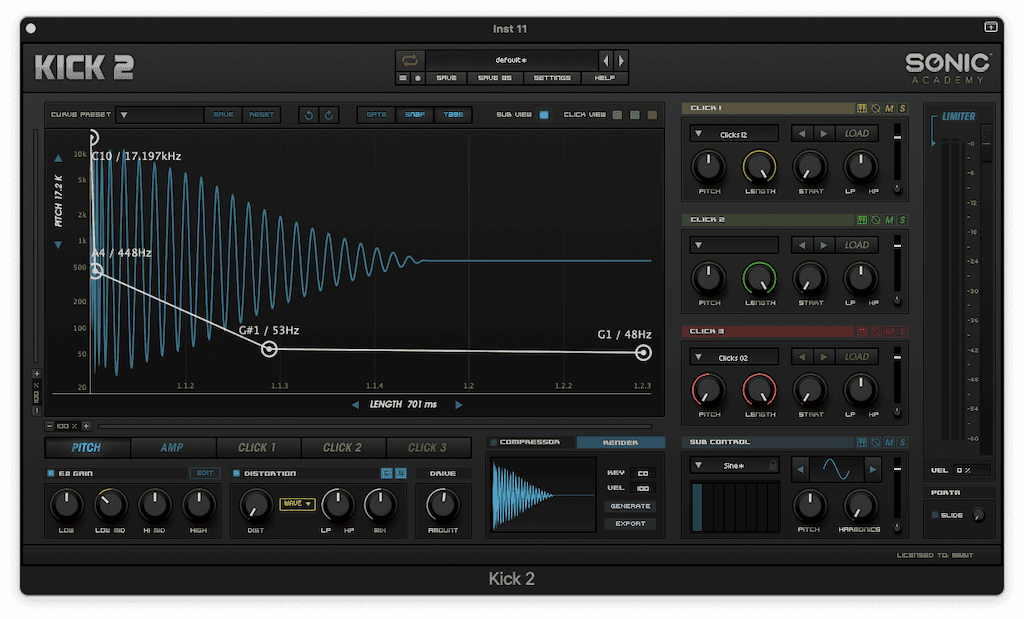Viewport: 1024px width, 619px height.
Task: Go to the next preset arrow
Action: pyautogui.click(x=621, y=61)
